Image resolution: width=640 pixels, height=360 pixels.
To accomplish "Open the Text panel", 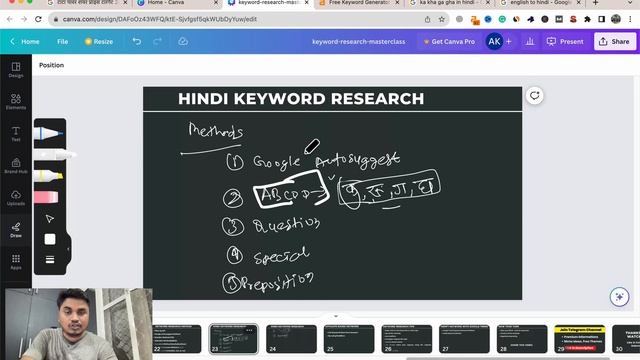I will (16, 133).
